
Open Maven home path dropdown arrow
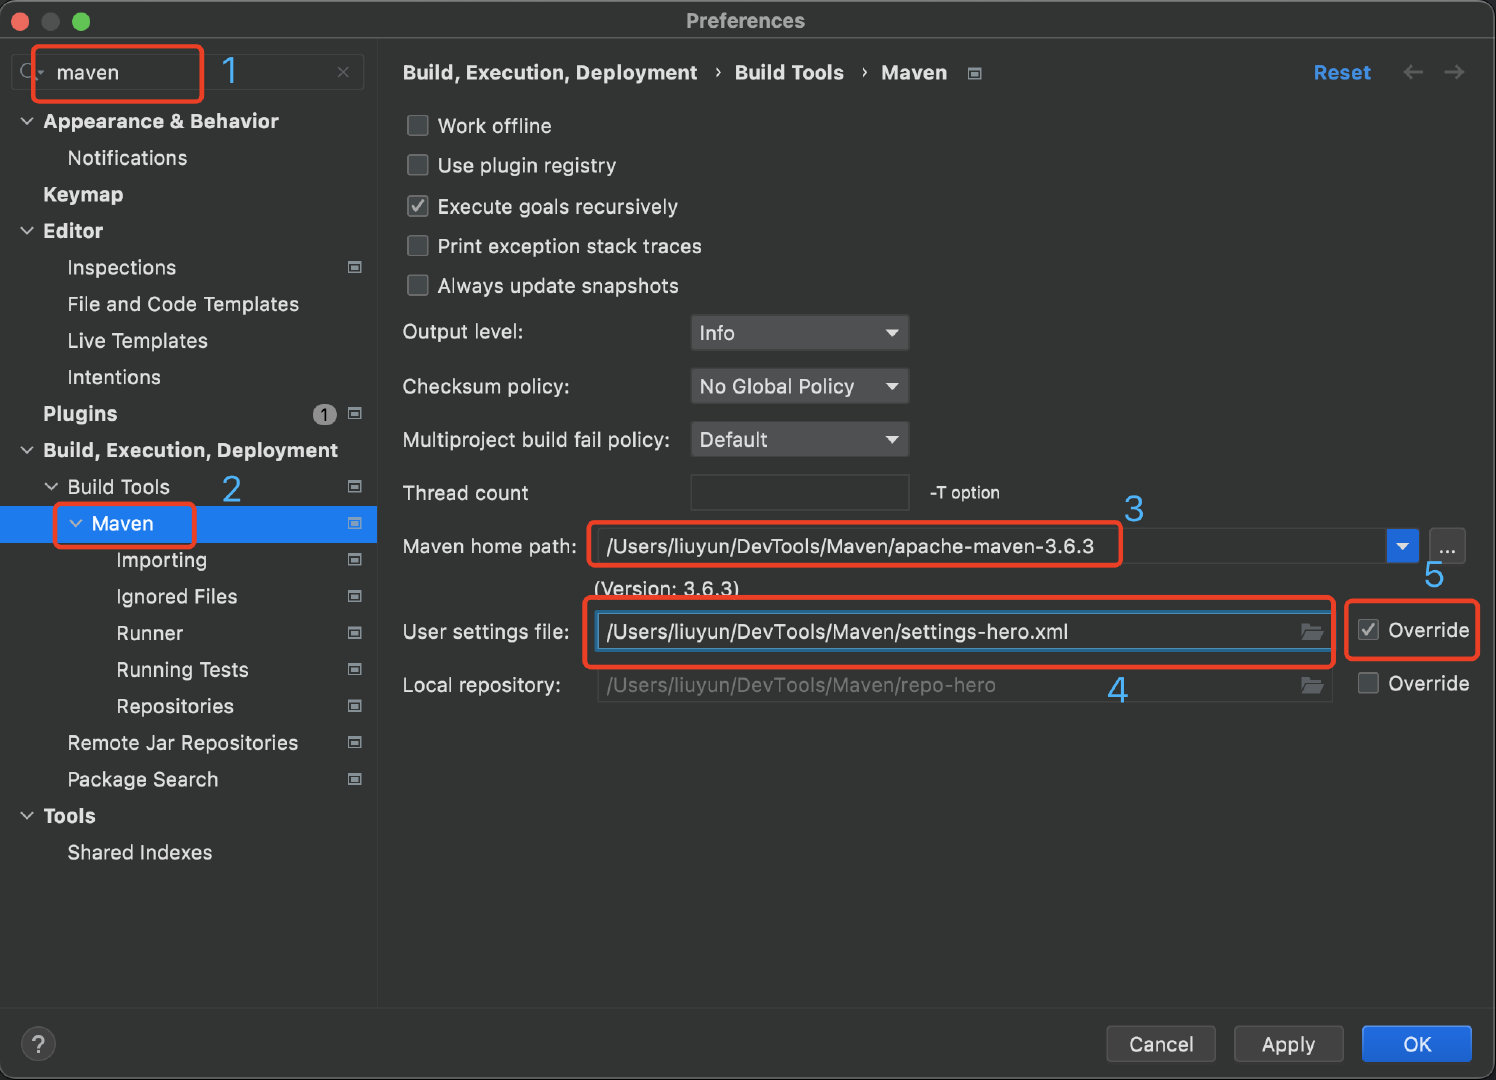[1402, 546]
